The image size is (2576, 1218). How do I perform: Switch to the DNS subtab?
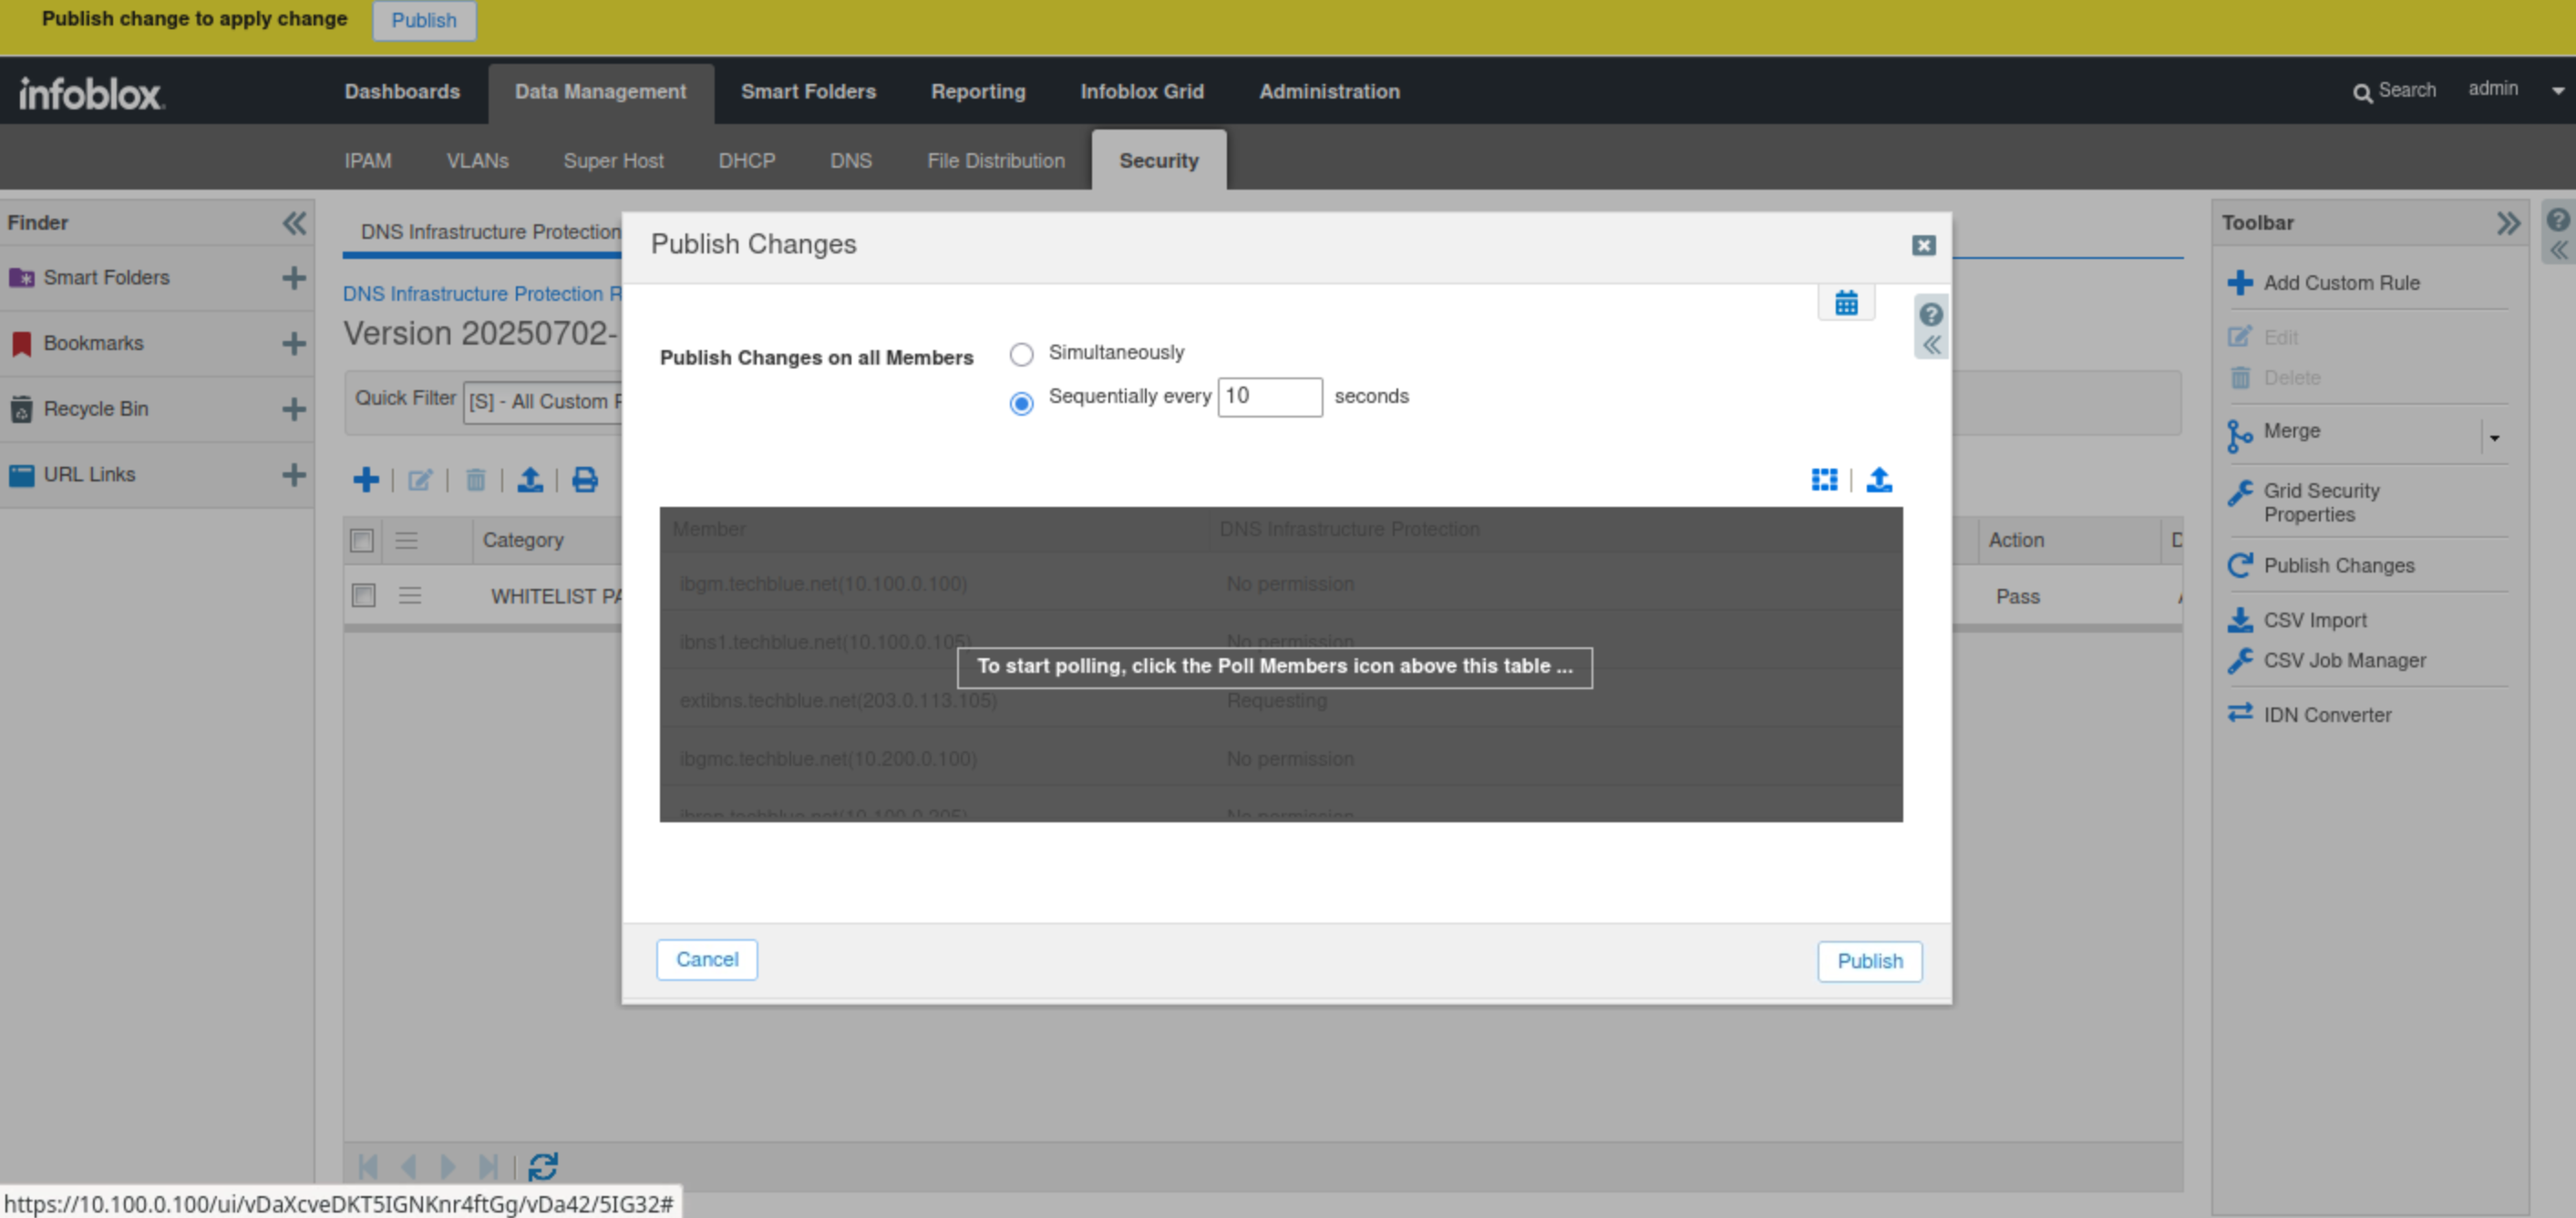click(x=850, y=161)
